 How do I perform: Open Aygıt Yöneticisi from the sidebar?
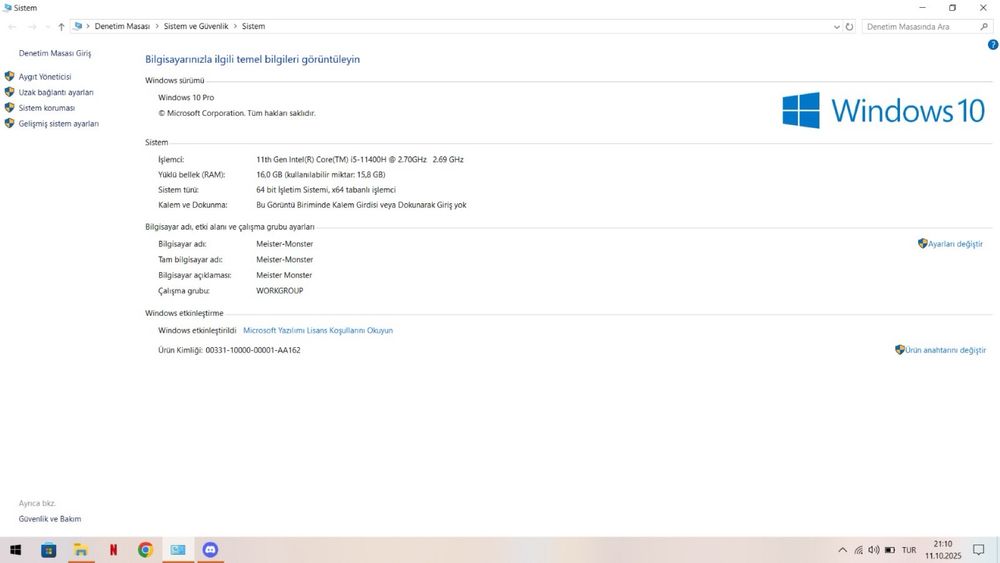(x=45, y=77)
